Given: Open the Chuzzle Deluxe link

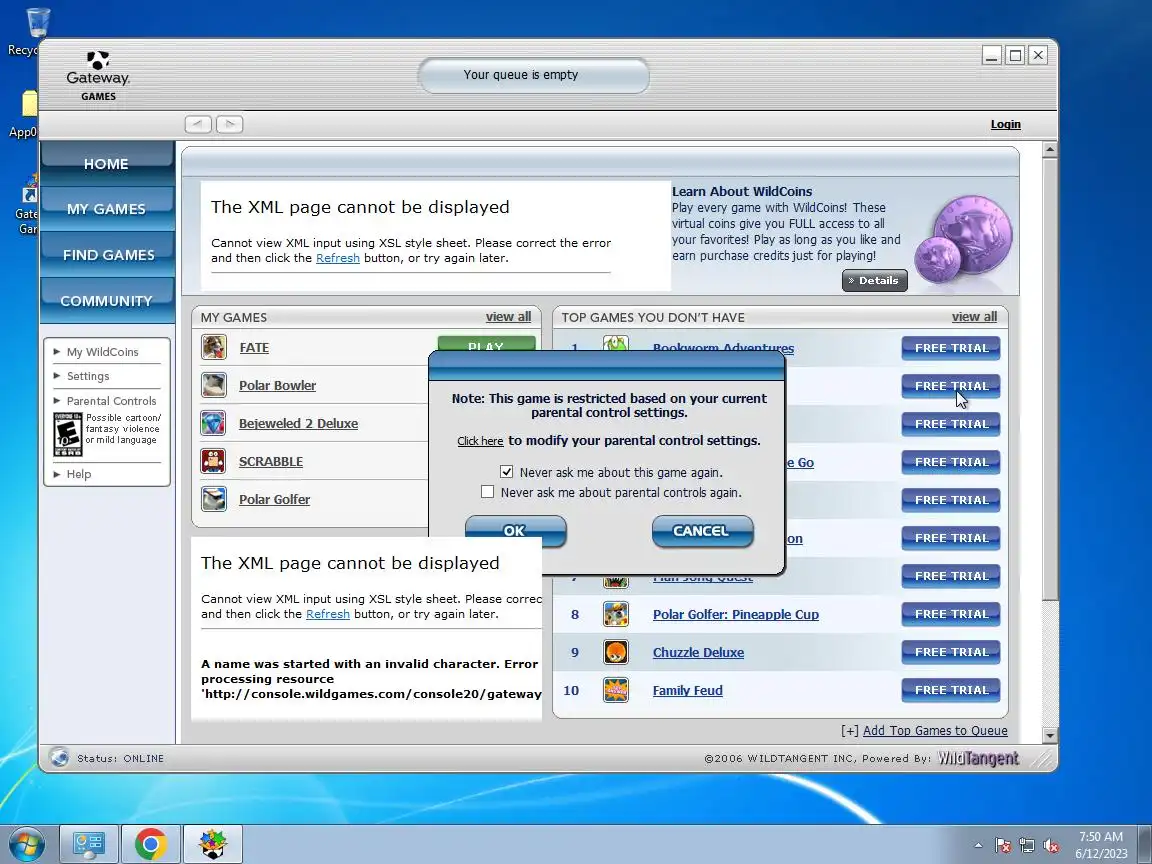Looking at the screenshot, I should (x=698, y=652).
